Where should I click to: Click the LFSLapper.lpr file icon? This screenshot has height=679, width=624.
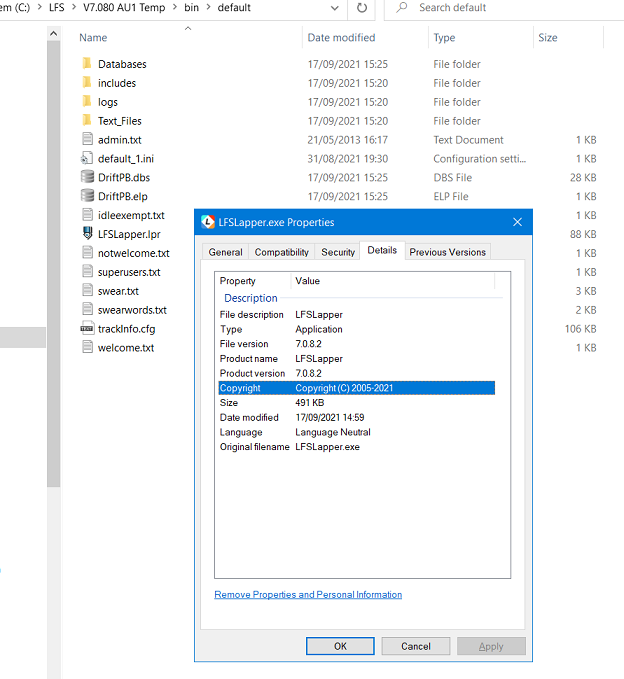pyautogui.click(x=87, y=234)
